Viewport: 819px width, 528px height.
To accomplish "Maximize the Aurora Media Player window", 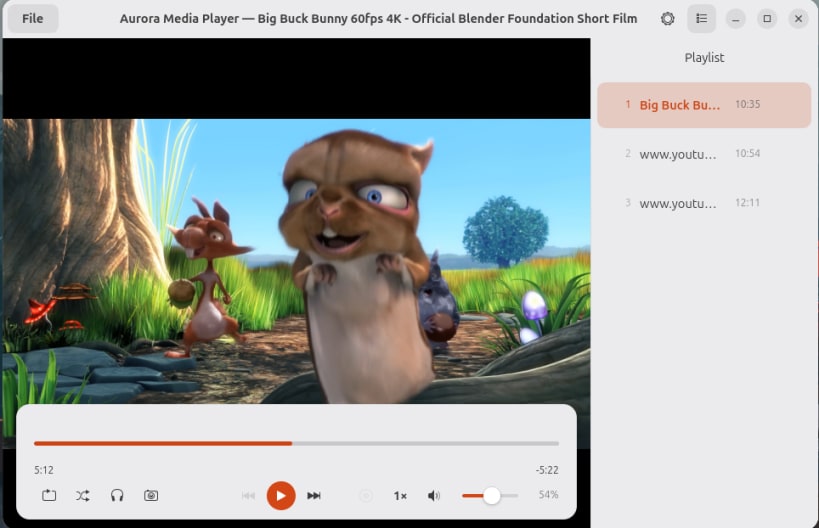I will coord(766,19).
